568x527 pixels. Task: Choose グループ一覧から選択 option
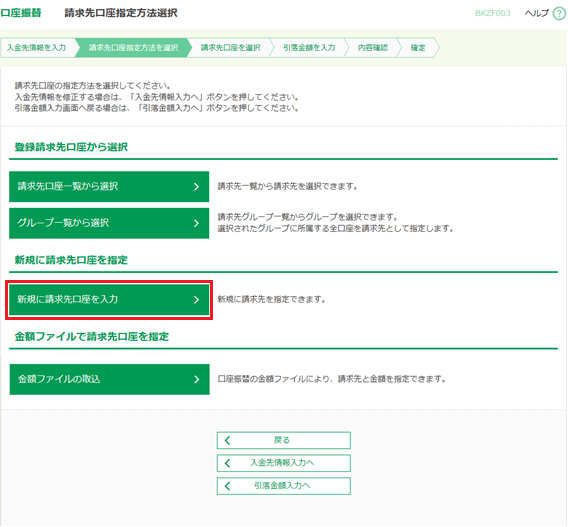[x=109, y=223]
